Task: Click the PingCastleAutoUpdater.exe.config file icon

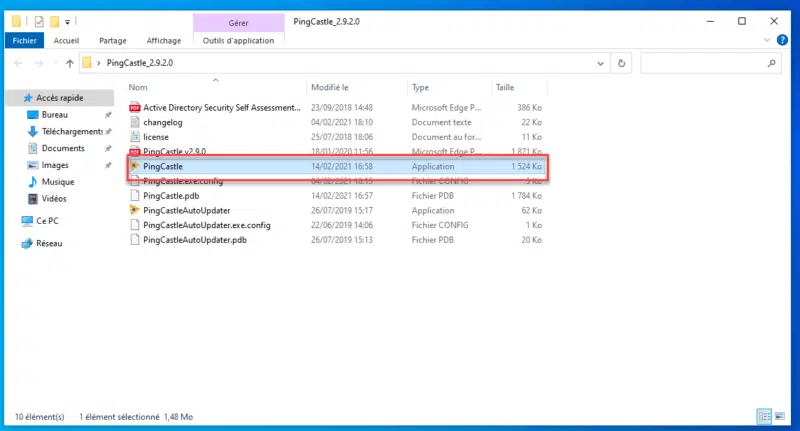Action: [135, 225]
